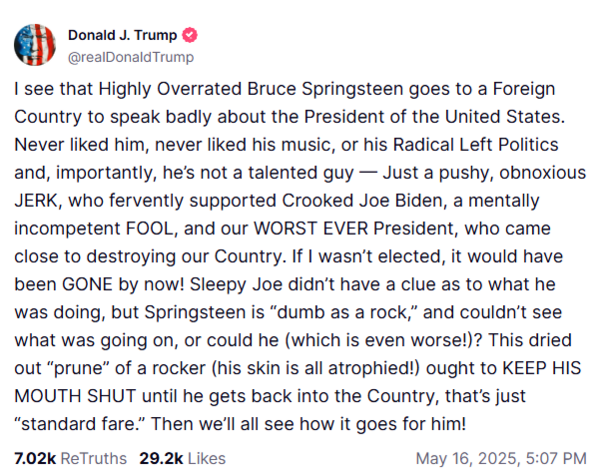The height and width of the screenshot is (472, 600).
Task: Open the flag-themed profile avatar
Action: (35, 45)
